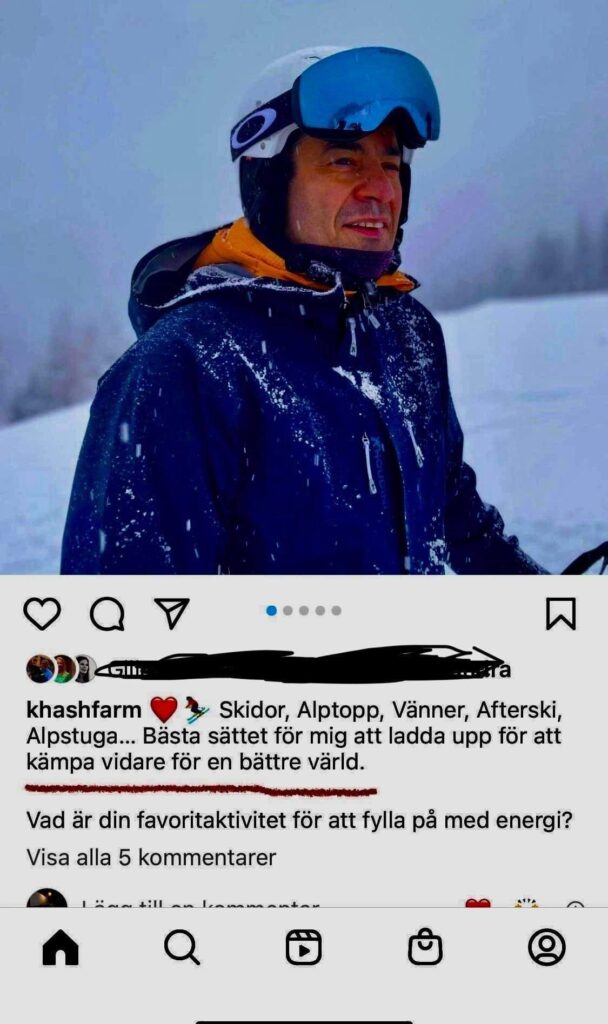Tap the caption question about favoritaktivitet
The width and height of the screenshot is (608, 1024).
tap(299, 820)
